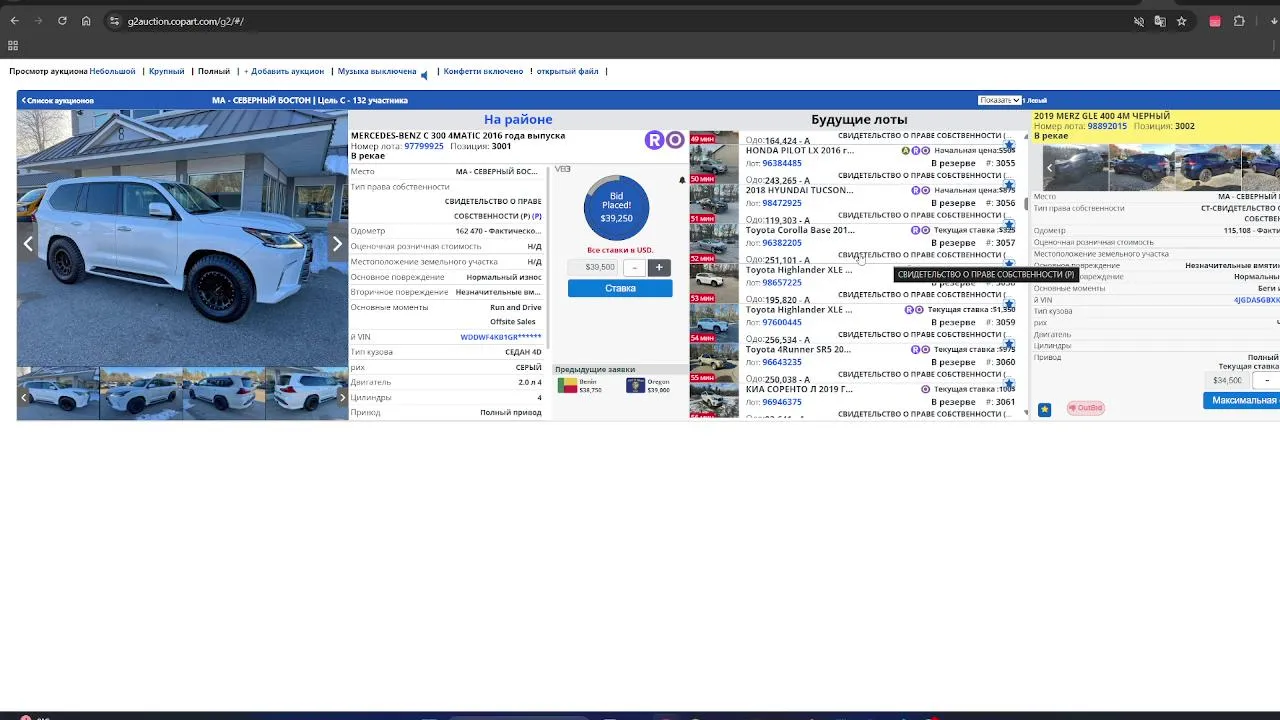1280x720 pixels.
Task: Open the browser extensions puzzle icon
Action: click(x=1239, y=21)
